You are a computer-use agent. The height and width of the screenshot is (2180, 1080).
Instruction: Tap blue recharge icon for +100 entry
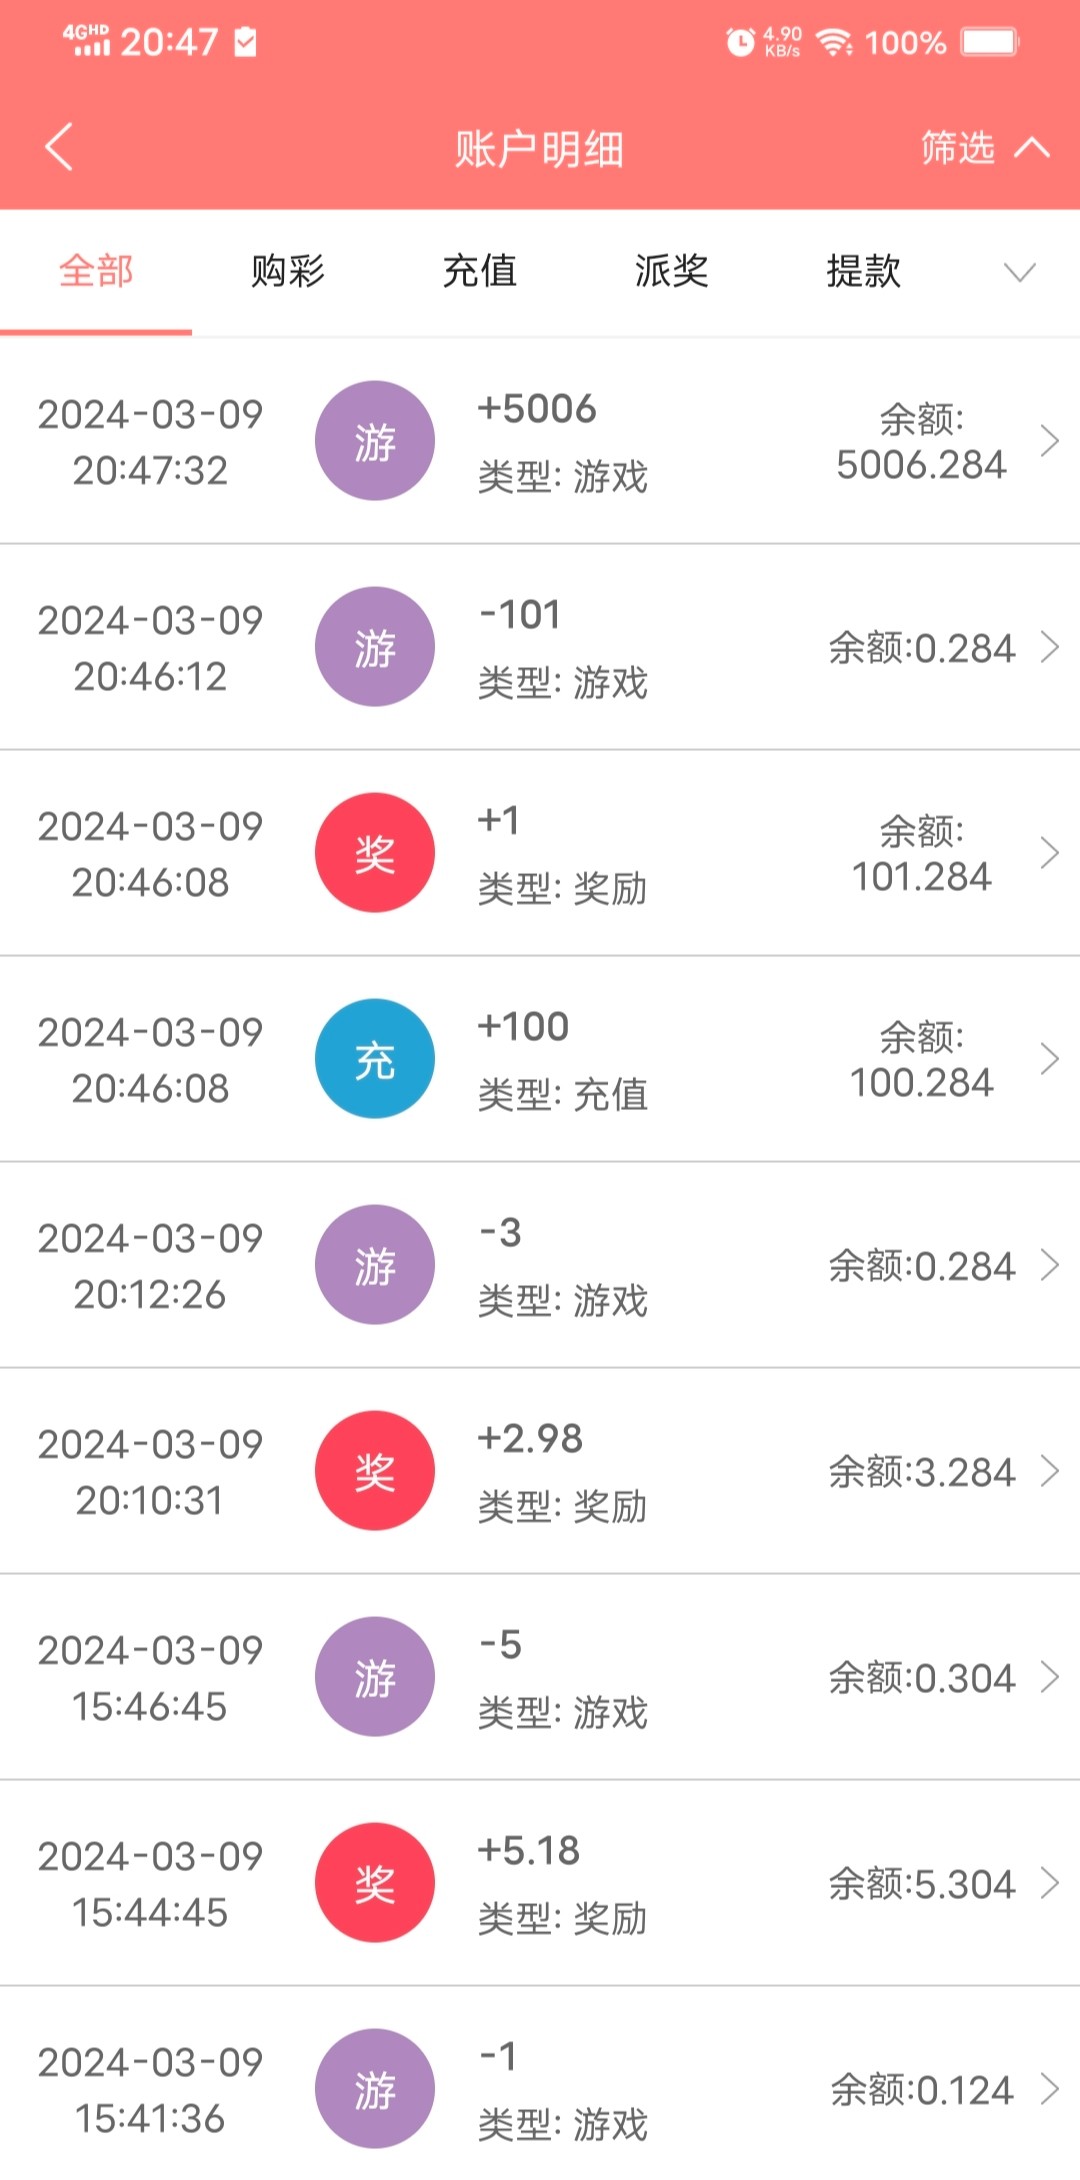click(x=375, y=1059)
